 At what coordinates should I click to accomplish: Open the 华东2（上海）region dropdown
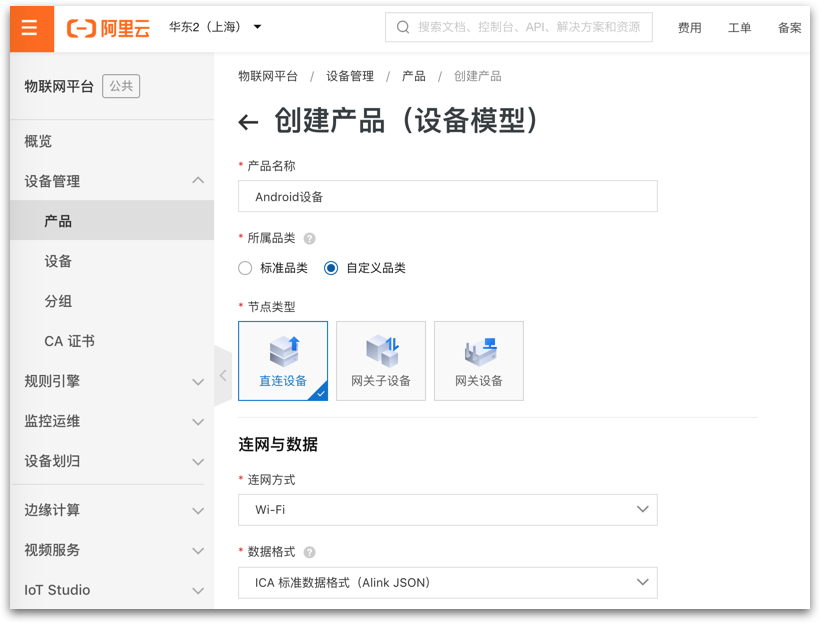[x=215, y=27]
